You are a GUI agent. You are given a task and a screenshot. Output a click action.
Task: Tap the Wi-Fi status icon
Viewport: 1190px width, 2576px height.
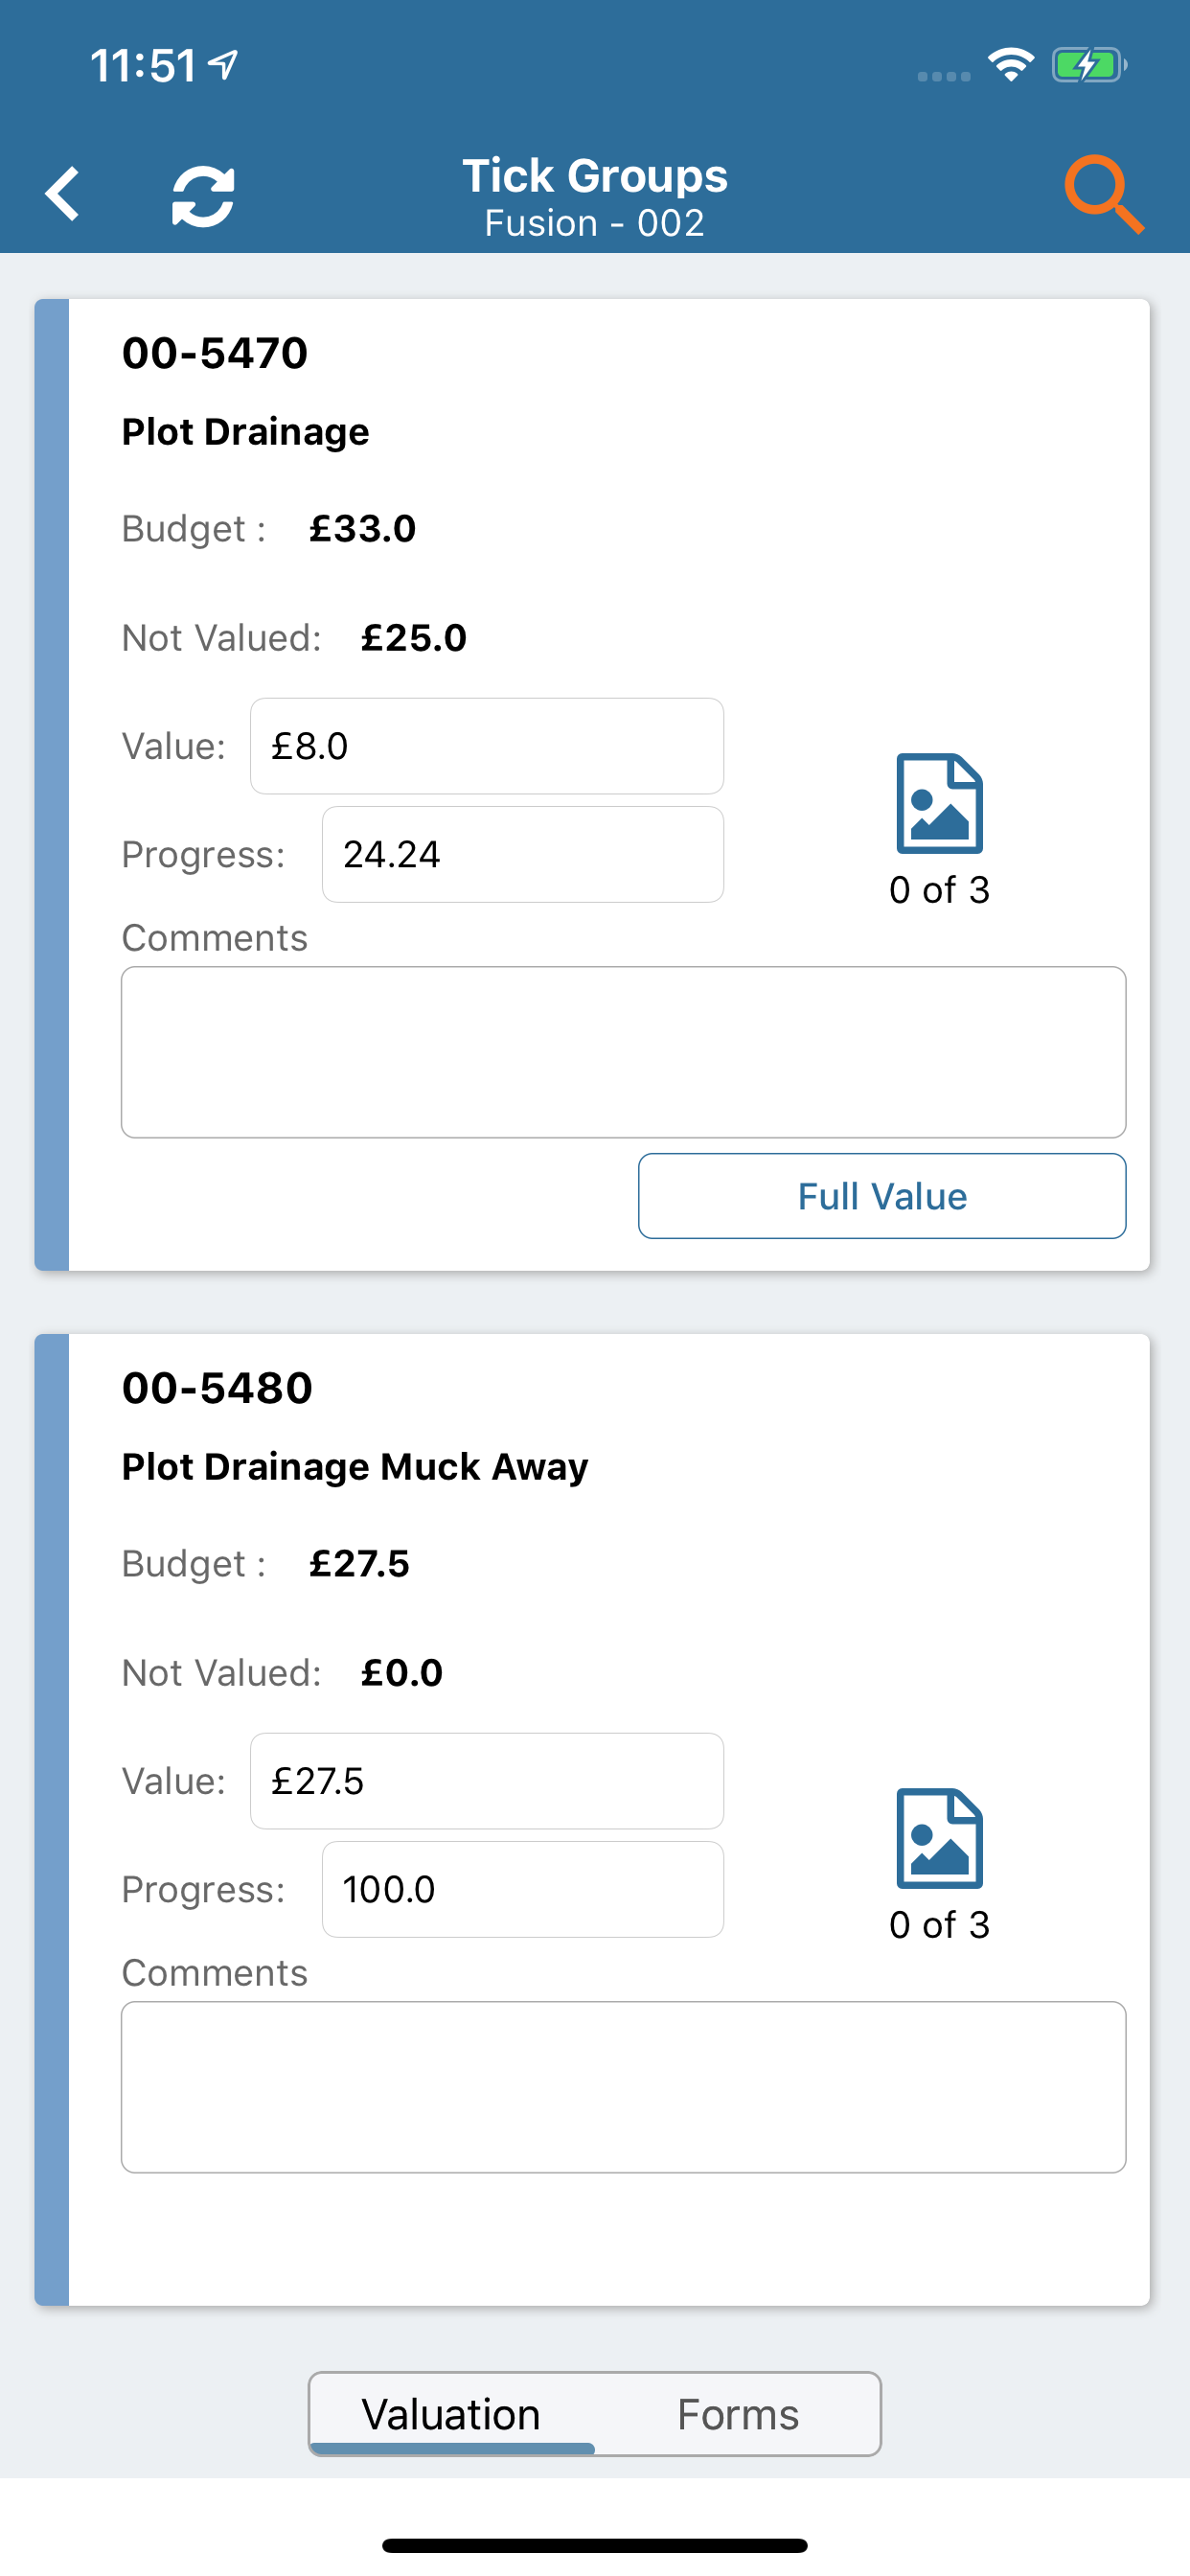coord(1010,66)
